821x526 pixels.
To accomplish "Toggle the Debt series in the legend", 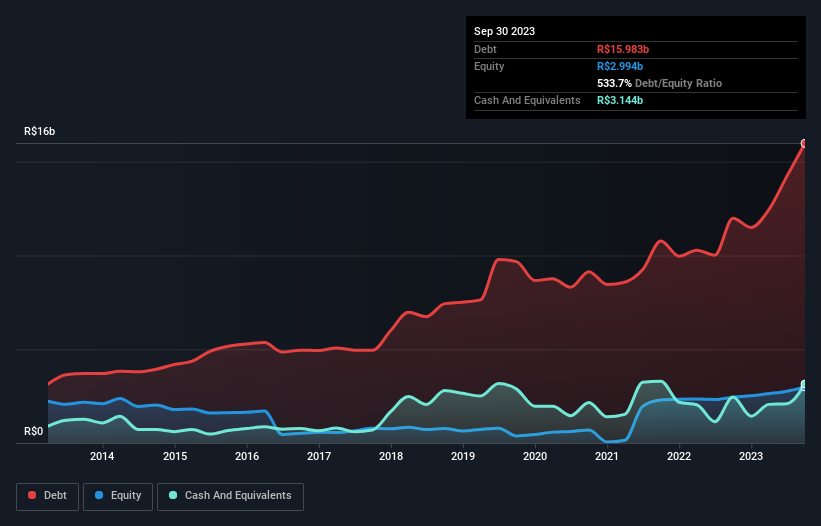I will 48,496.
